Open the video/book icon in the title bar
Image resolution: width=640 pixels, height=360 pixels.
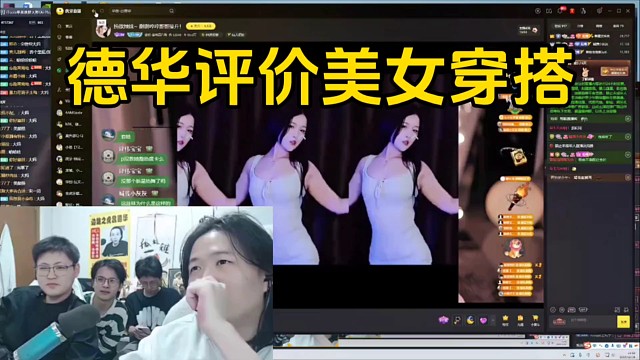[x=549, y=11]
